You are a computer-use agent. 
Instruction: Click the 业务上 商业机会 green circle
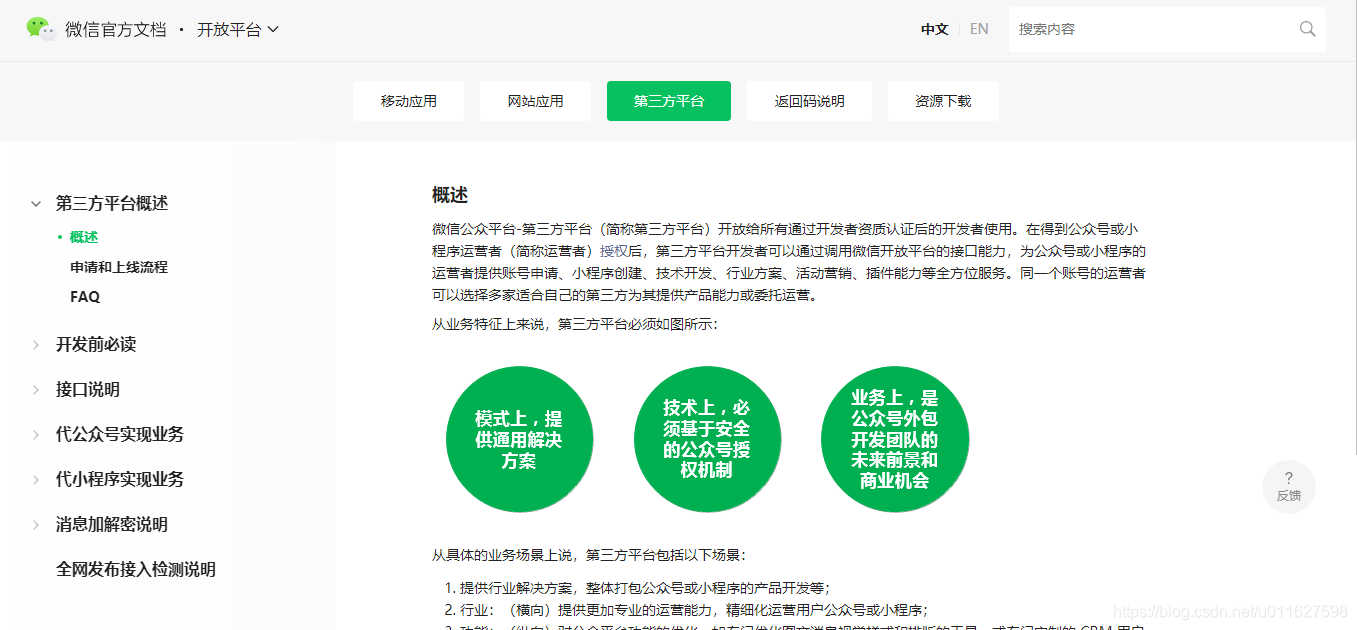[x=895, y=439]
